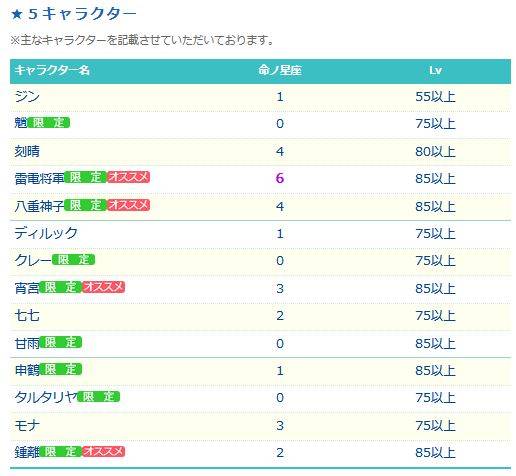This screenshot has width=516, height=476.
Task: Click the note 主なキャラクターを記載させていただいております
Action: pyautogui.click(x=142, y=40)
